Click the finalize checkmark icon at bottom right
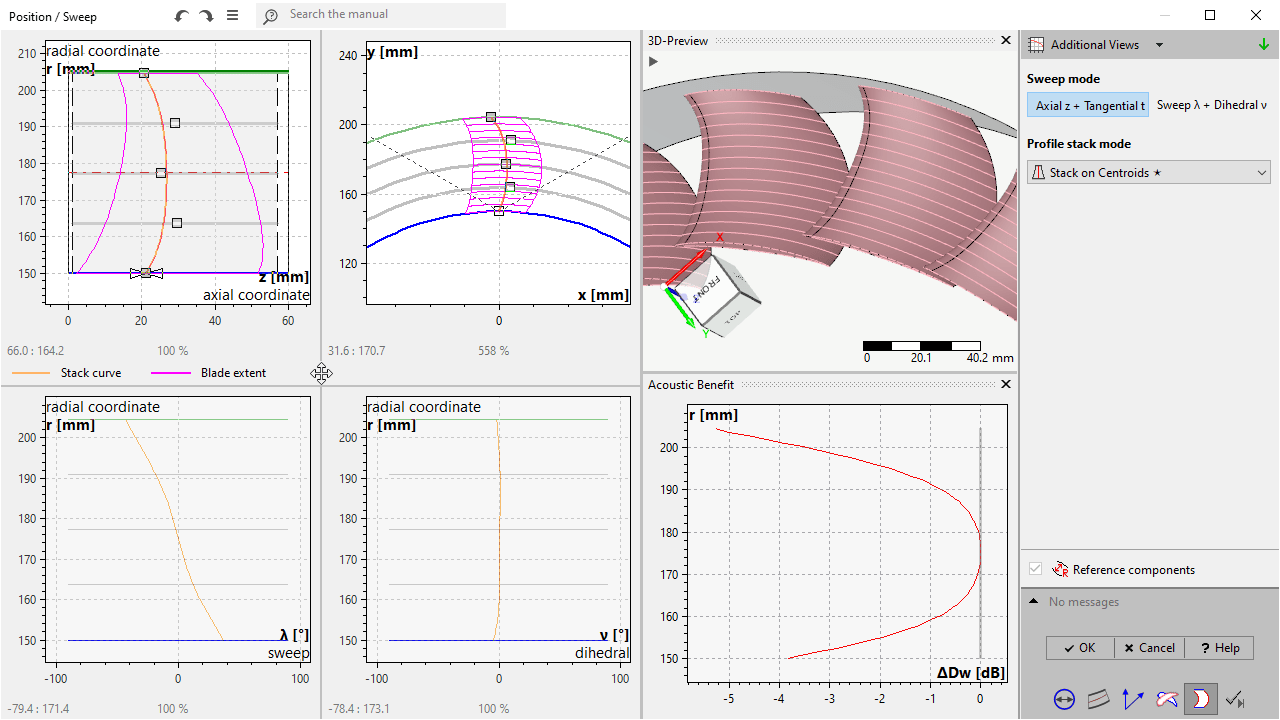Image resolution: width=1280 pixels, height=720 pixels. [x=1235, y=699]
